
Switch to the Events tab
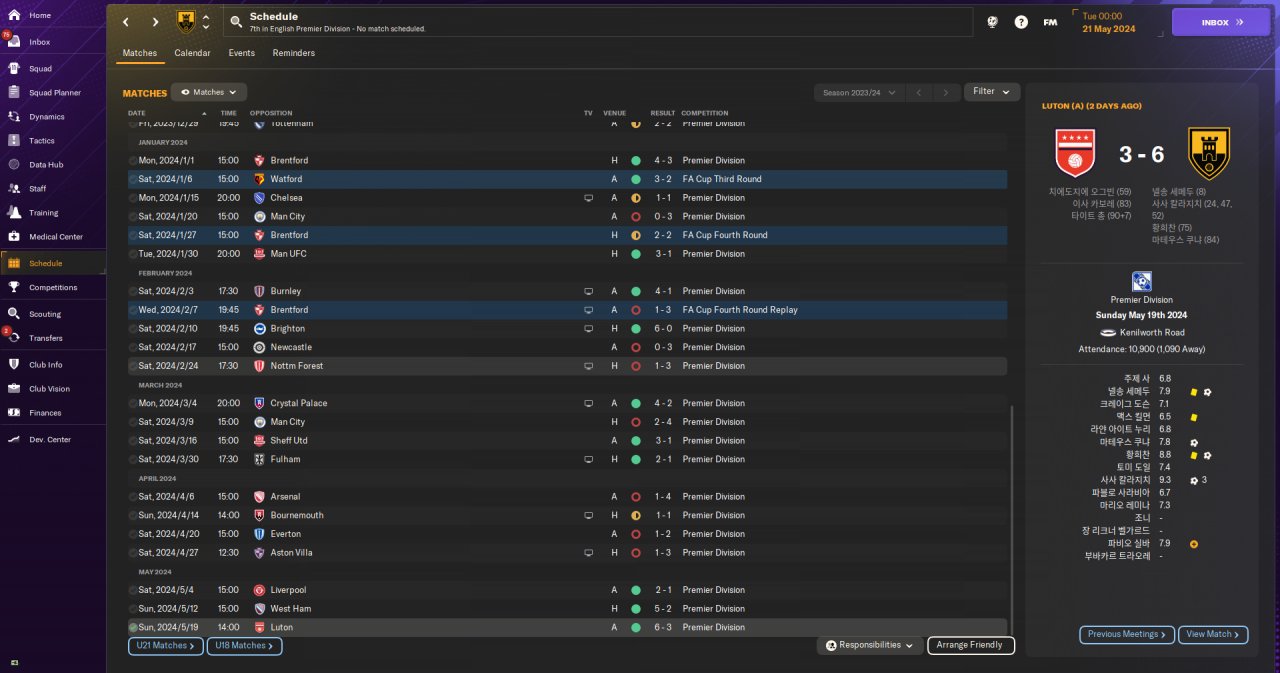(241, 53)
